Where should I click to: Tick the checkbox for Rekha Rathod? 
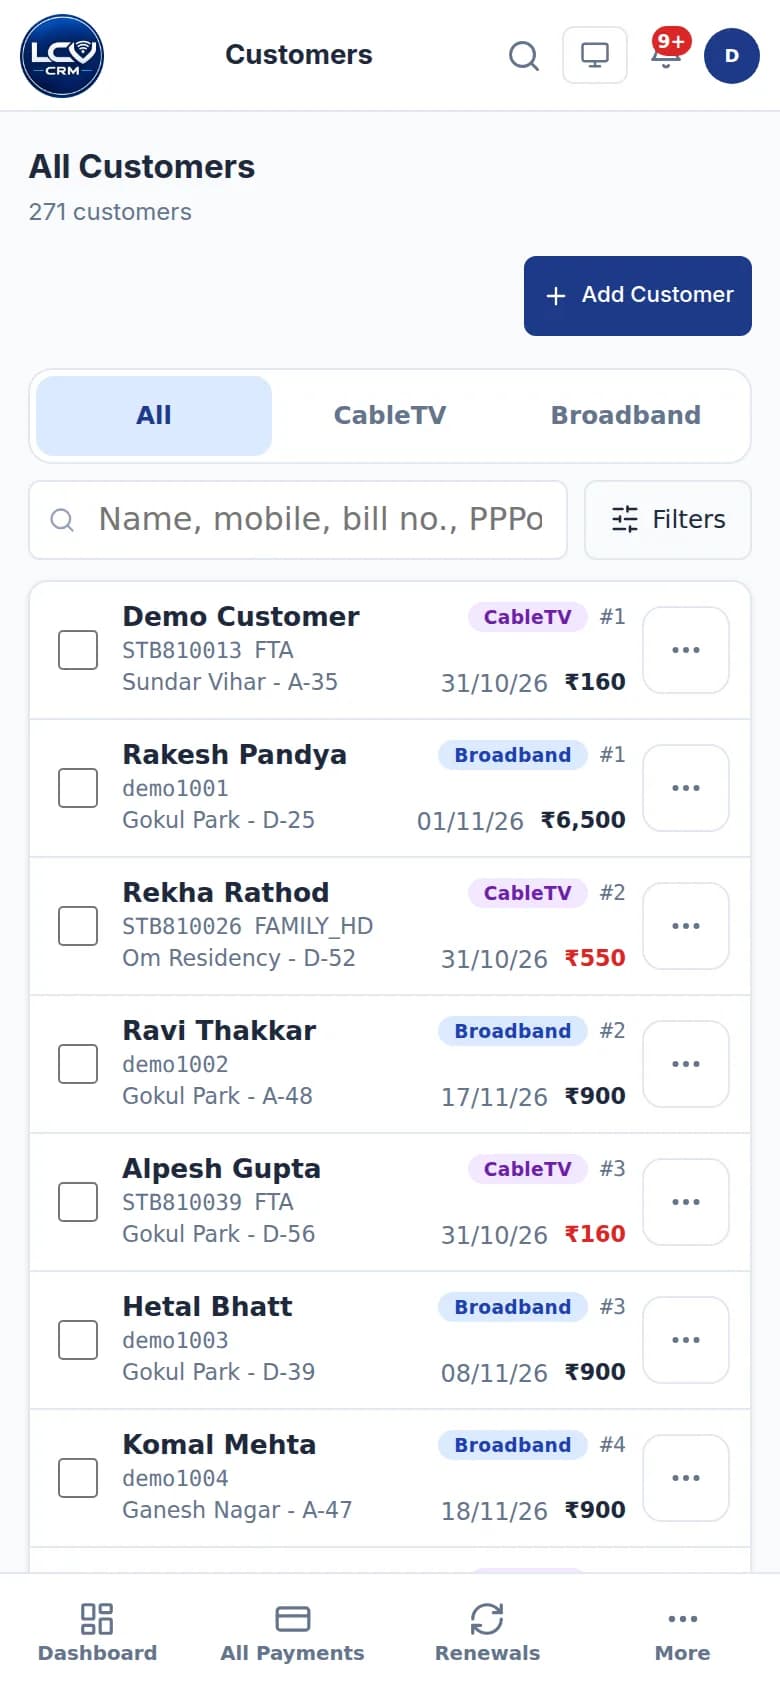78,926
